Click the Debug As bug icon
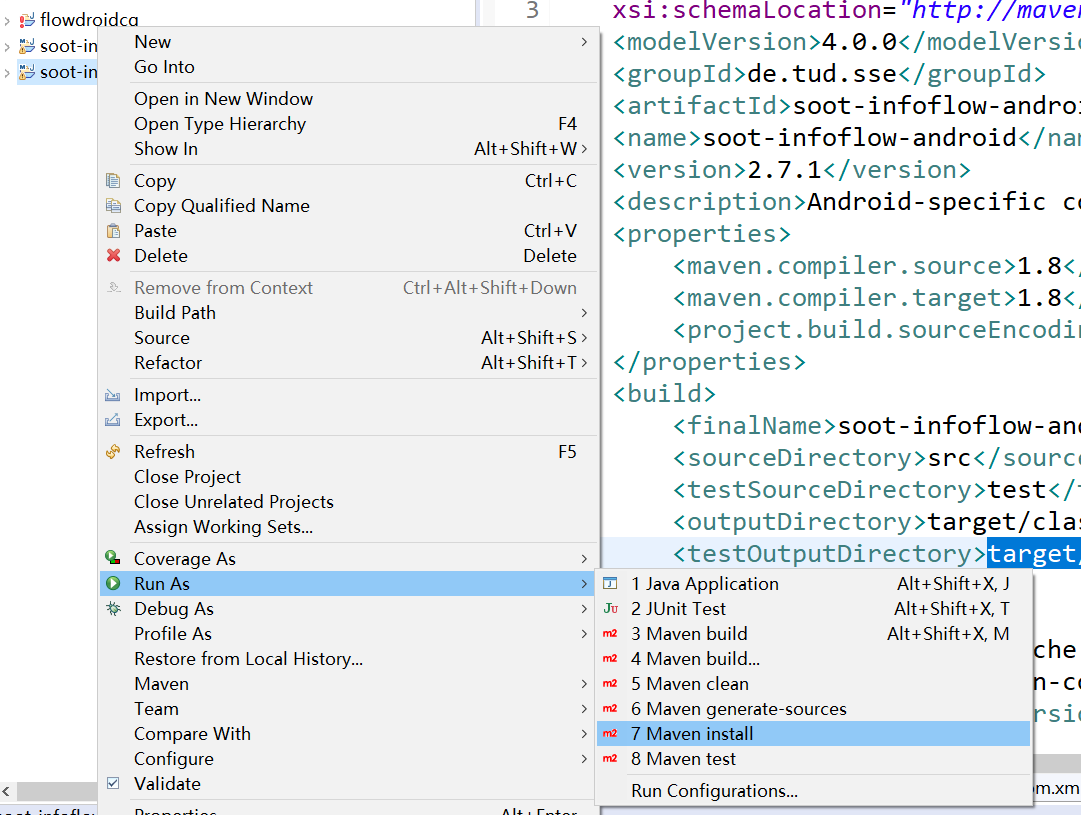The height and width of the screenshot is (815, 1081). pyautogui.click(x=115, y=608)
